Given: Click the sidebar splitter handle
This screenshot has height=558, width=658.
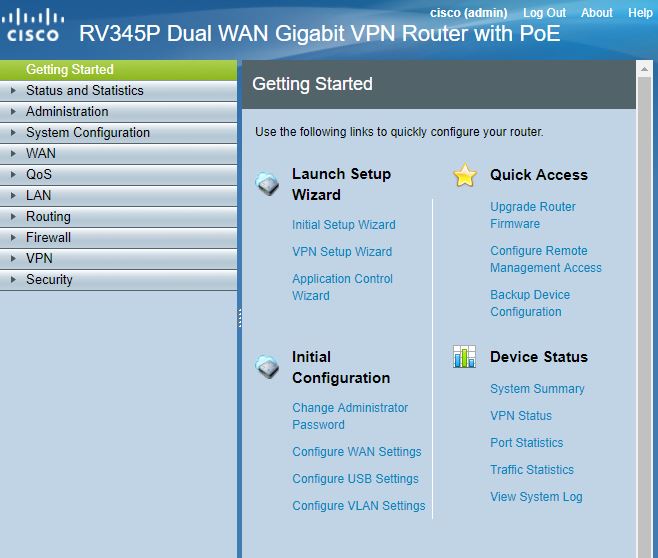Looking at the screenshot, I should click(240, 318).
